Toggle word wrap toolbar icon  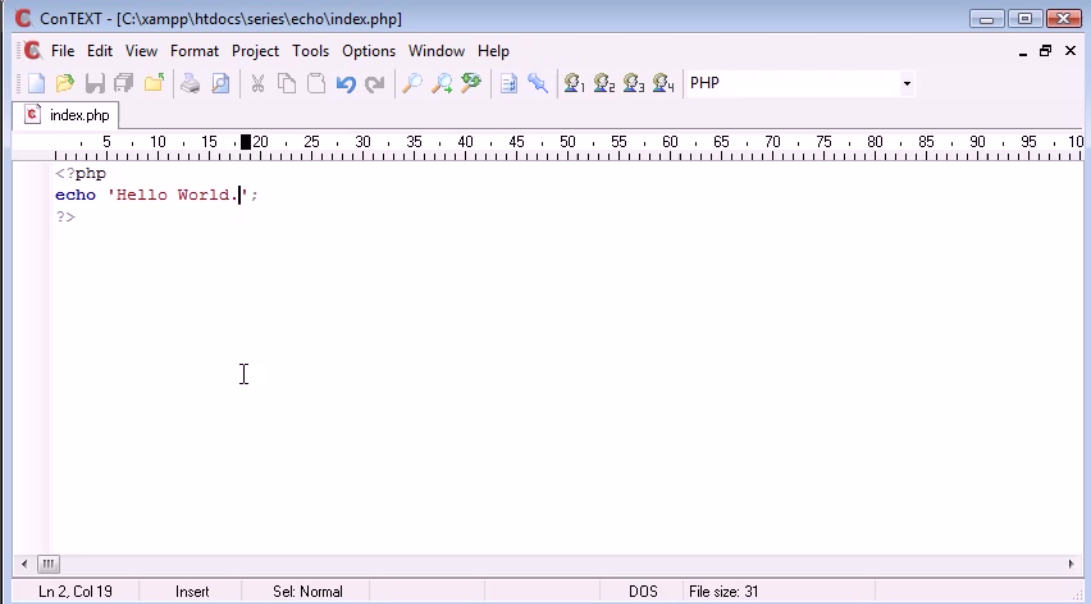tap(509, 84)
